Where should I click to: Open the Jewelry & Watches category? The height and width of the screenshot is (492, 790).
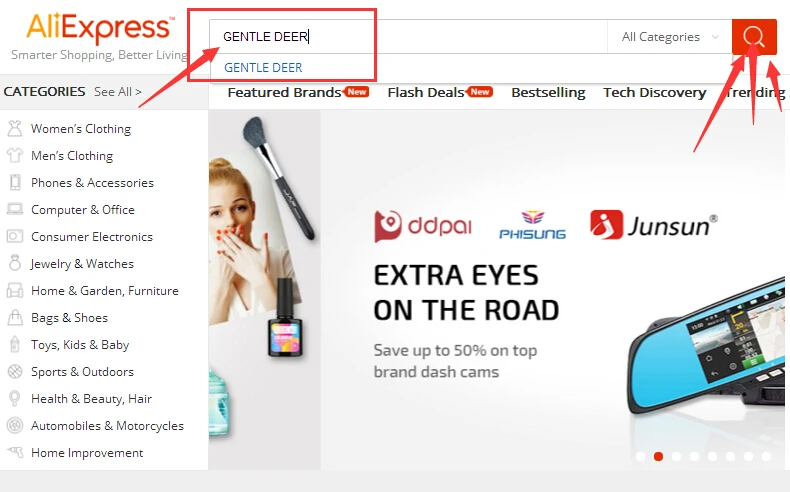[x=82, y=264]
